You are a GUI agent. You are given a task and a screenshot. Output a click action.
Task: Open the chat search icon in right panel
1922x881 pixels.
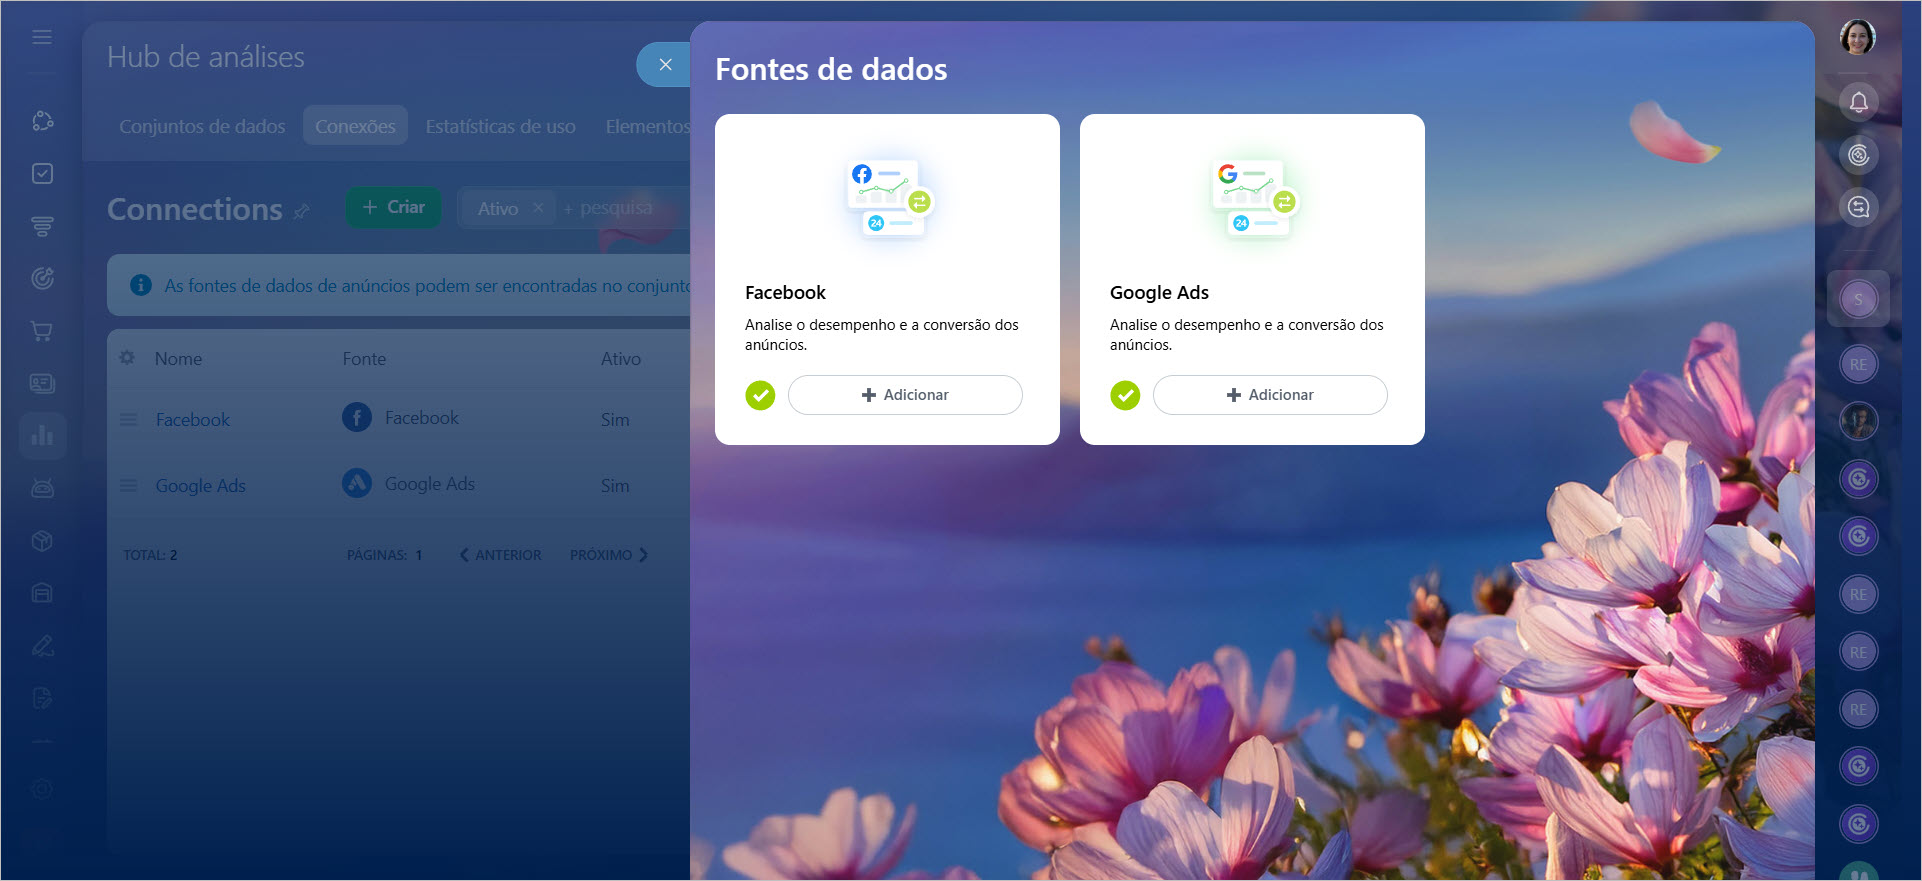point(1858,207)
